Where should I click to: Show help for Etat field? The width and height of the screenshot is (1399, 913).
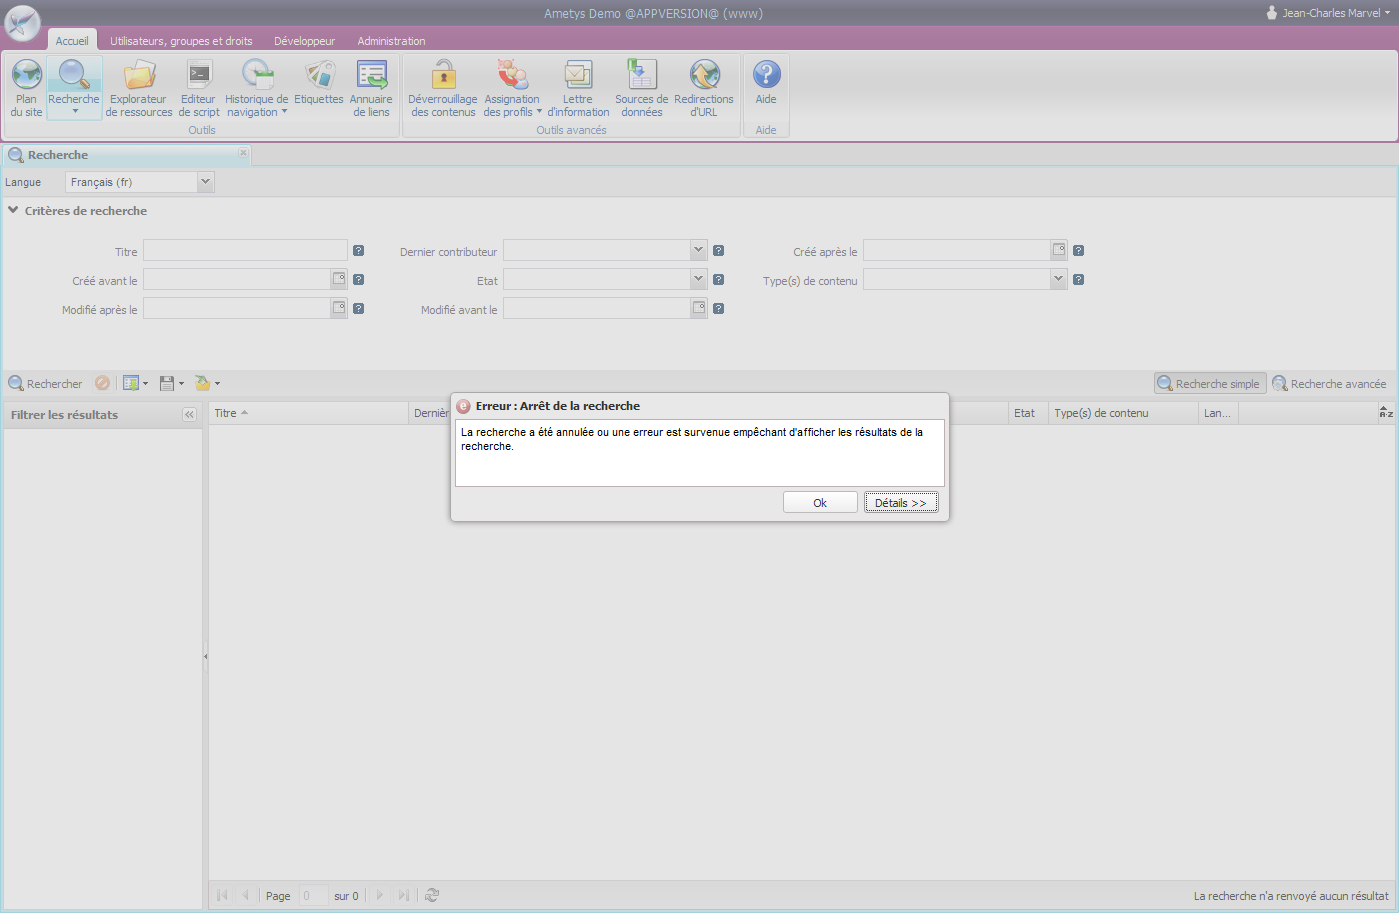718,280
